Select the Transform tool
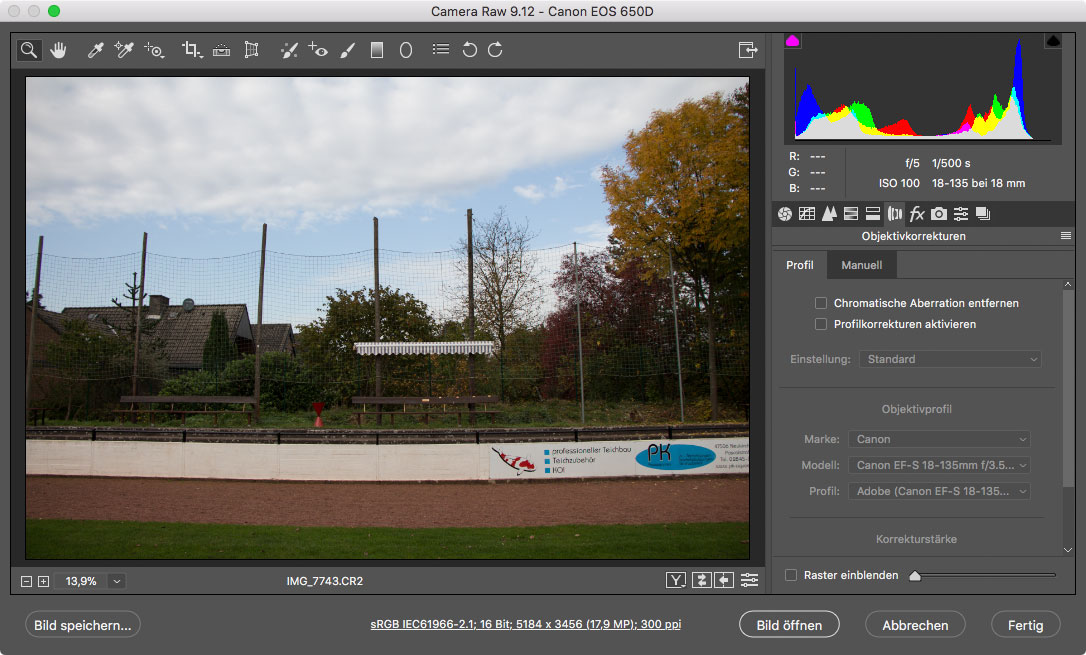Image resolution: width=1086 pixels, height=655 pixels. [251, 50]
